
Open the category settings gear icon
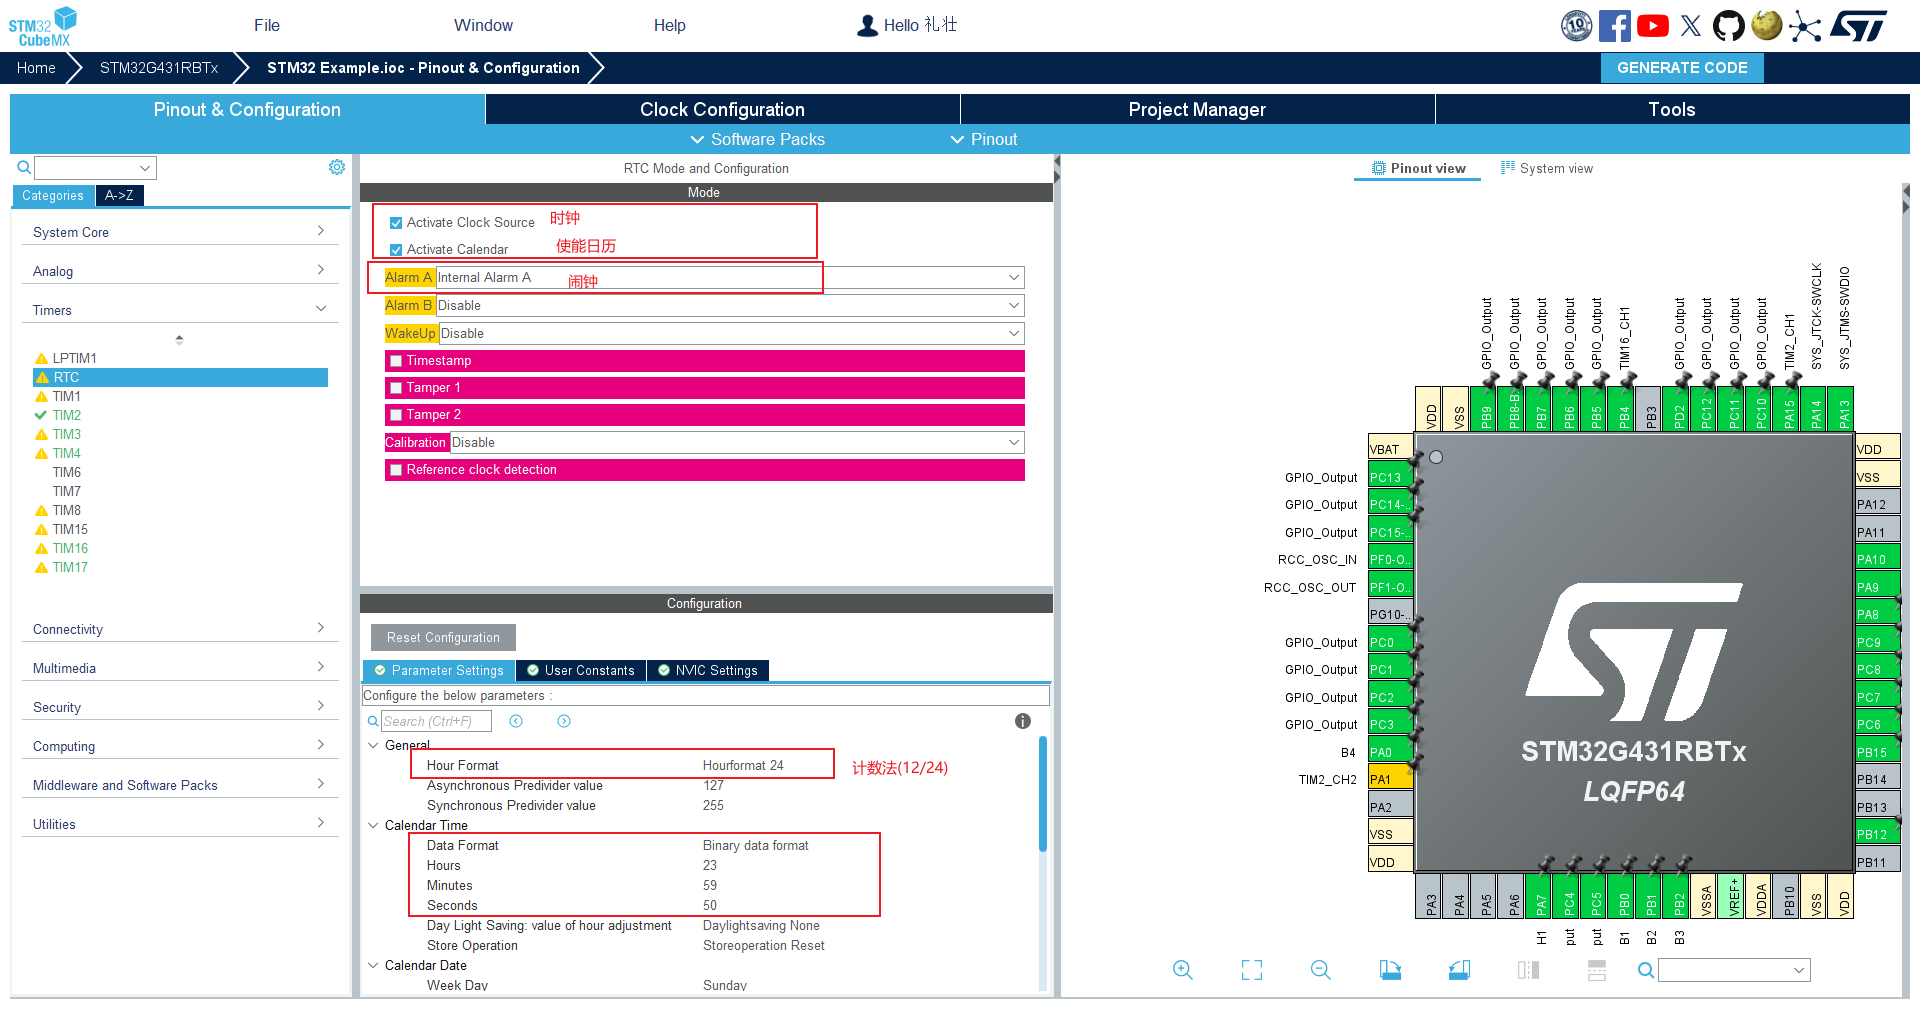coord(337,167)
